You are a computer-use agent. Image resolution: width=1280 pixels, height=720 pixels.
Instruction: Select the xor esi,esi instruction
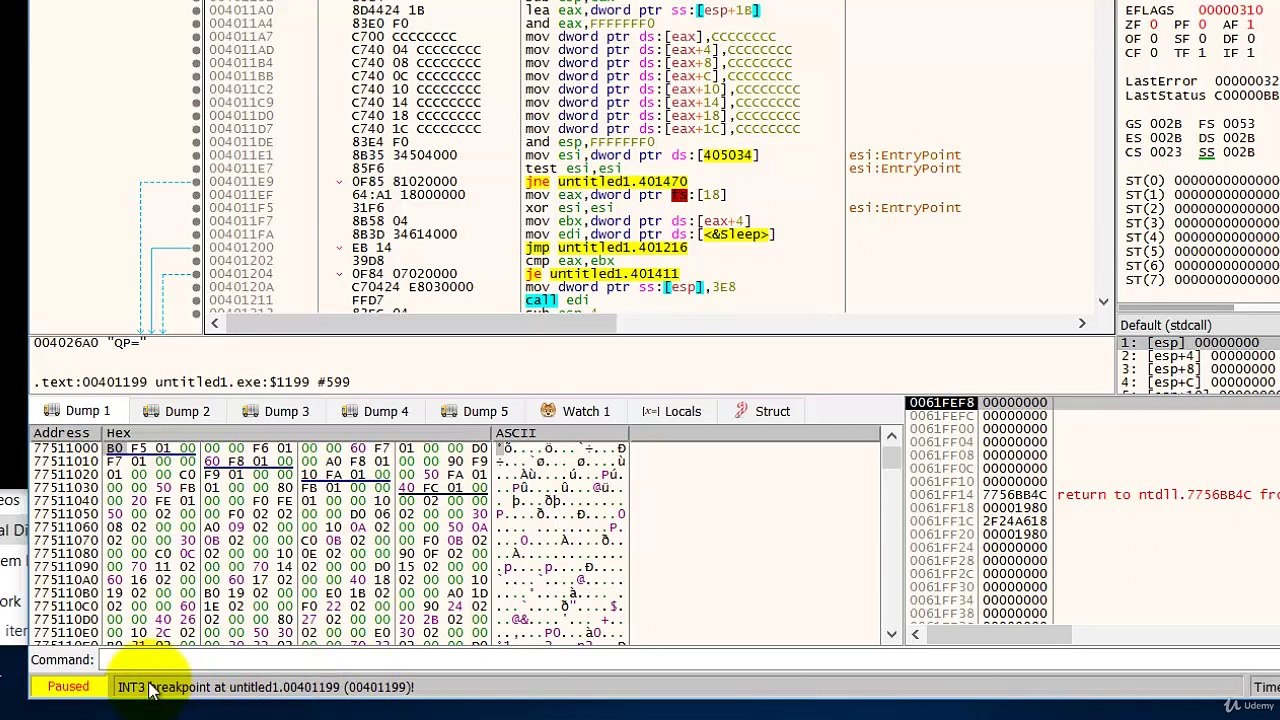569,208
